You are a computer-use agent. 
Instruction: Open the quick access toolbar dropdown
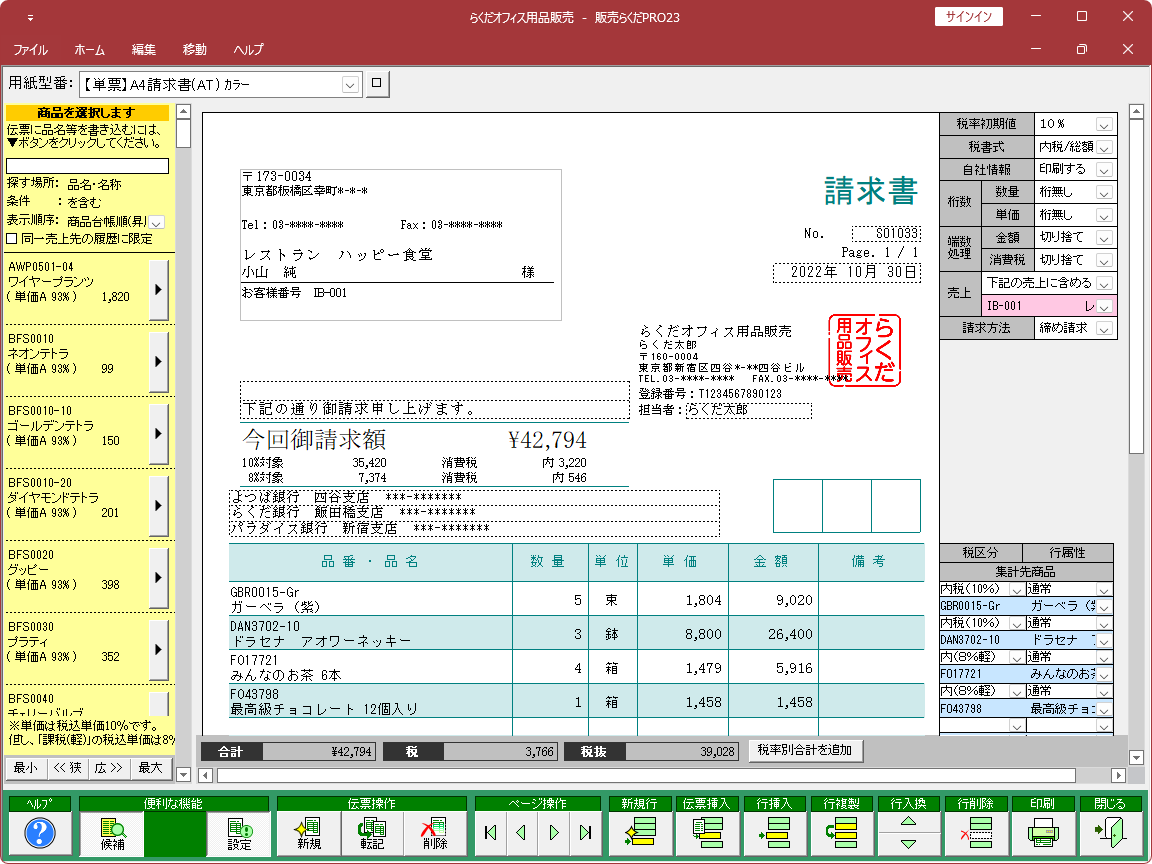pos(30,18)
